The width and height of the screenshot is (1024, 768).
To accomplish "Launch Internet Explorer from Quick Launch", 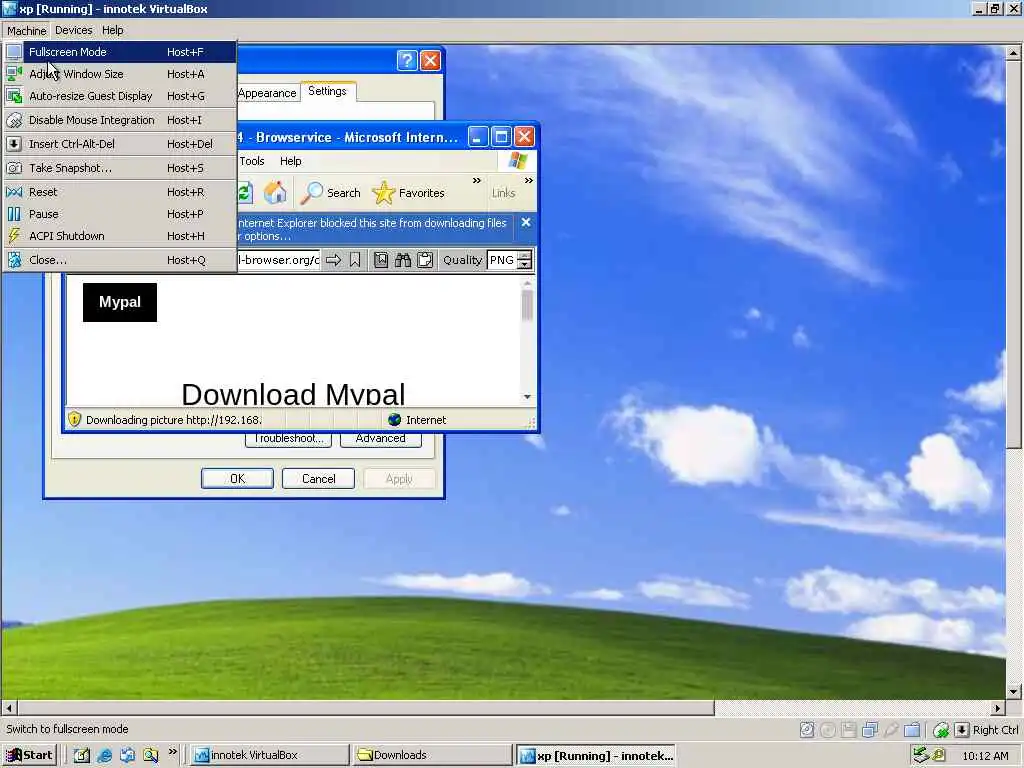I will coord(104,756).
